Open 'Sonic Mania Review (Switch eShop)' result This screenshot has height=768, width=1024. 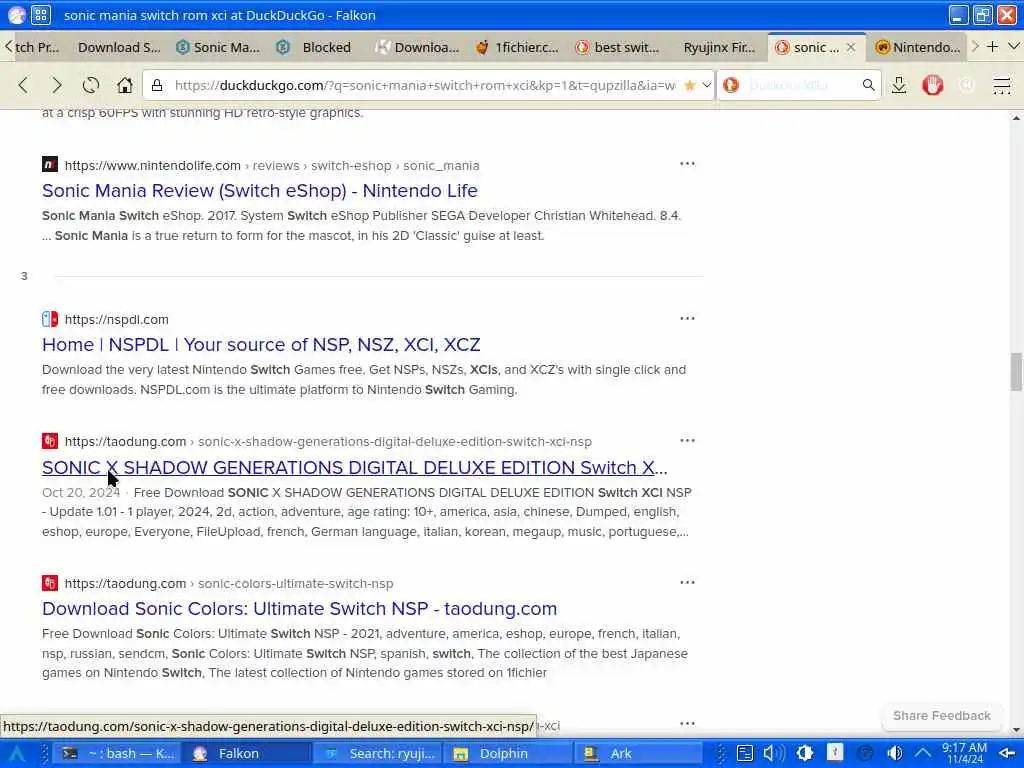(259, 190)
